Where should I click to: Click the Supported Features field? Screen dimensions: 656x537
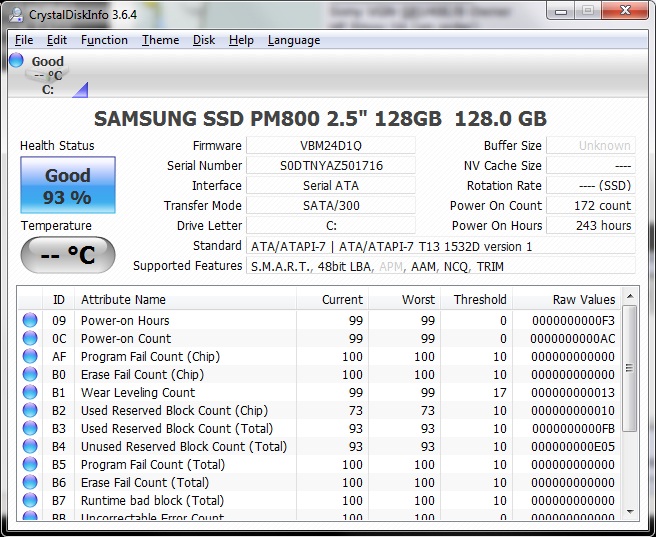tap(441, 266)
